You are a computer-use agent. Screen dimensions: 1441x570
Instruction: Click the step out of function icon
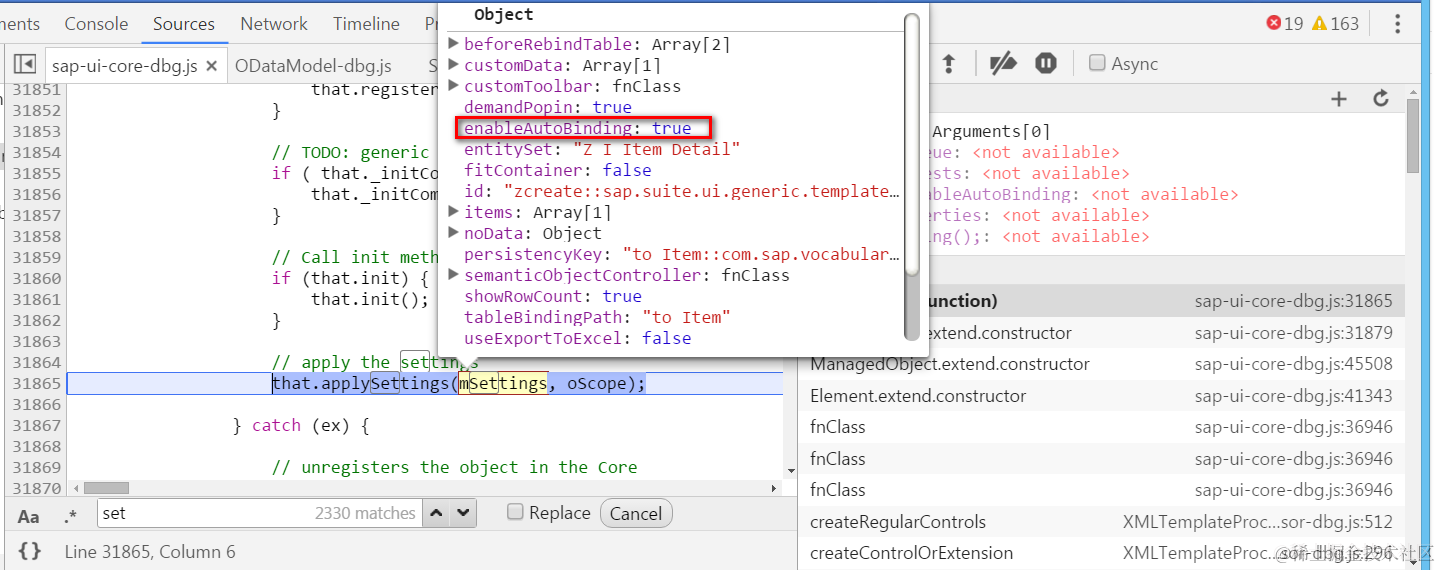point(948,64)
